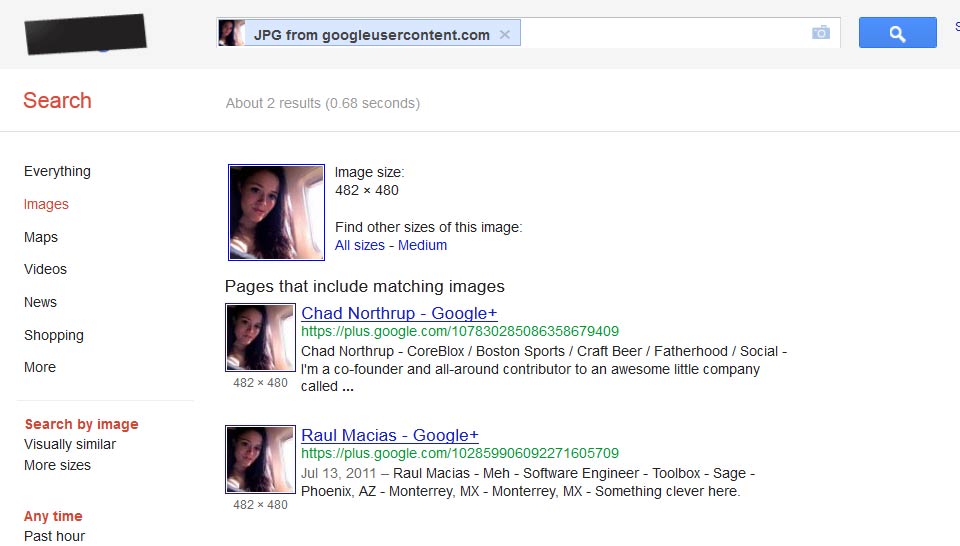Switch to Shopping search category

54,335
